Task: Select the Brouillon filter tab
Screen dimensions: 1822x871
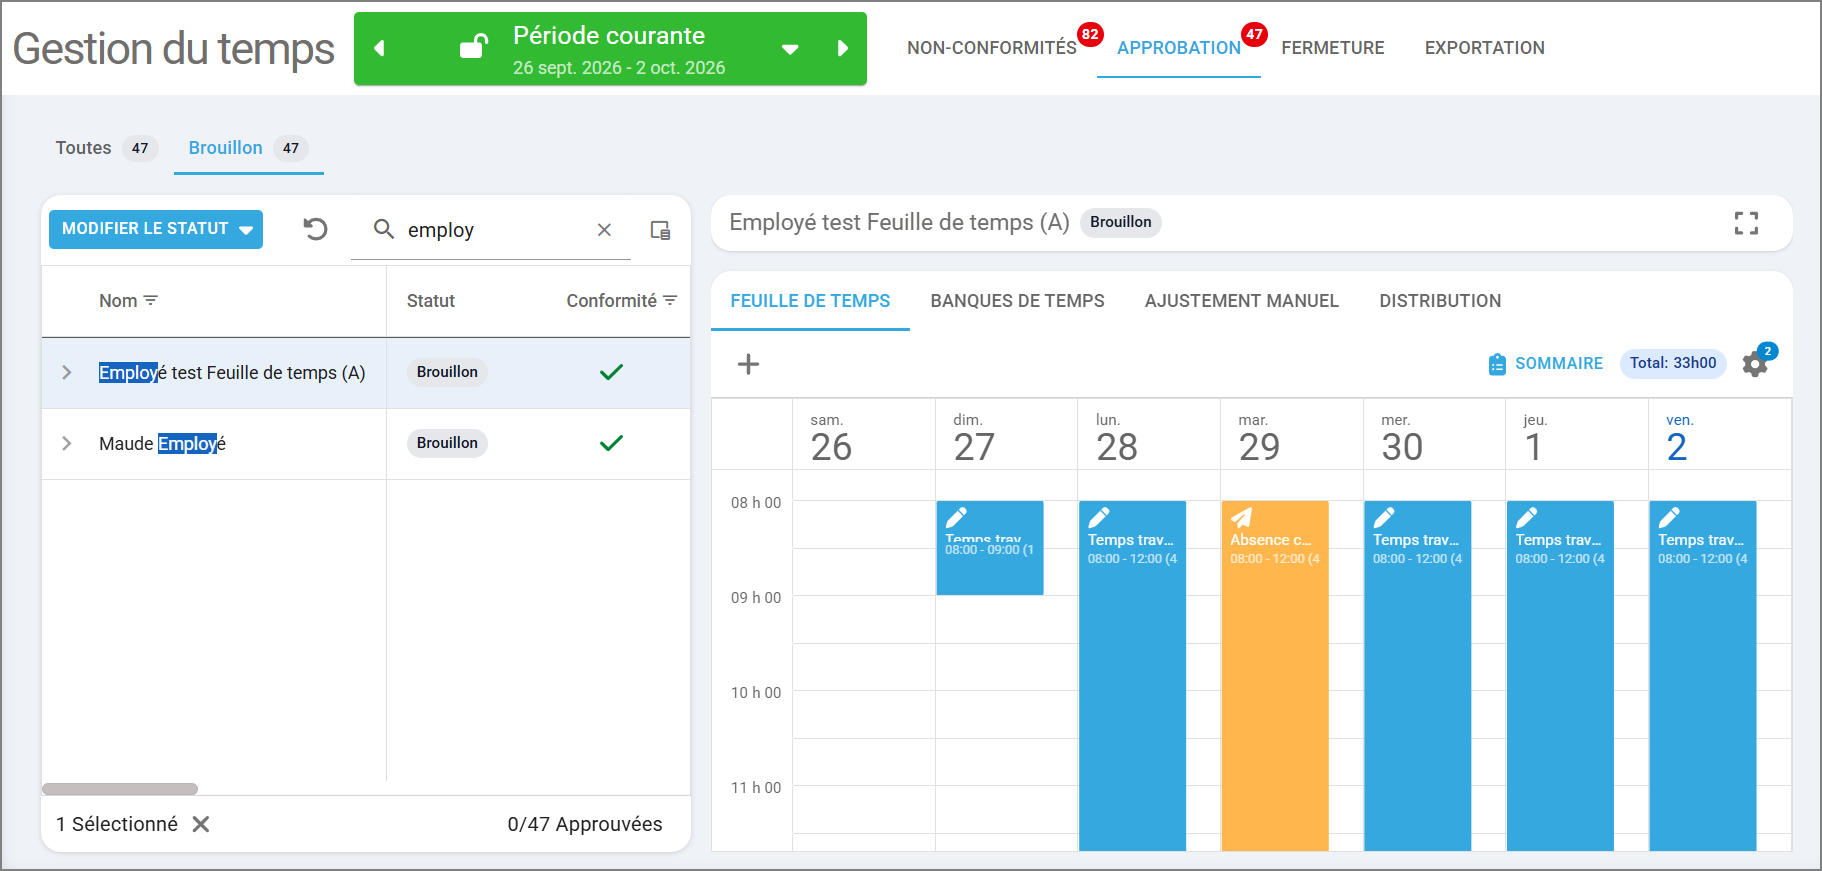Action: point(247,148)
